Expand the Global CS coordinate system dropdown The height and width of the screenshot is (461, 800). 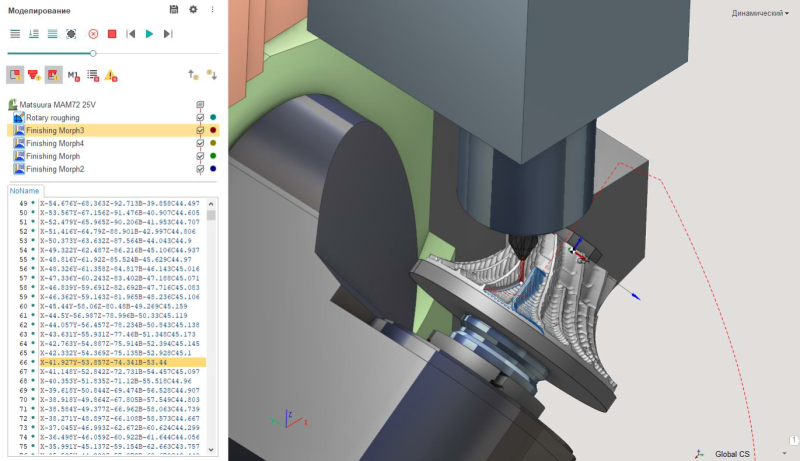[784, 454]
